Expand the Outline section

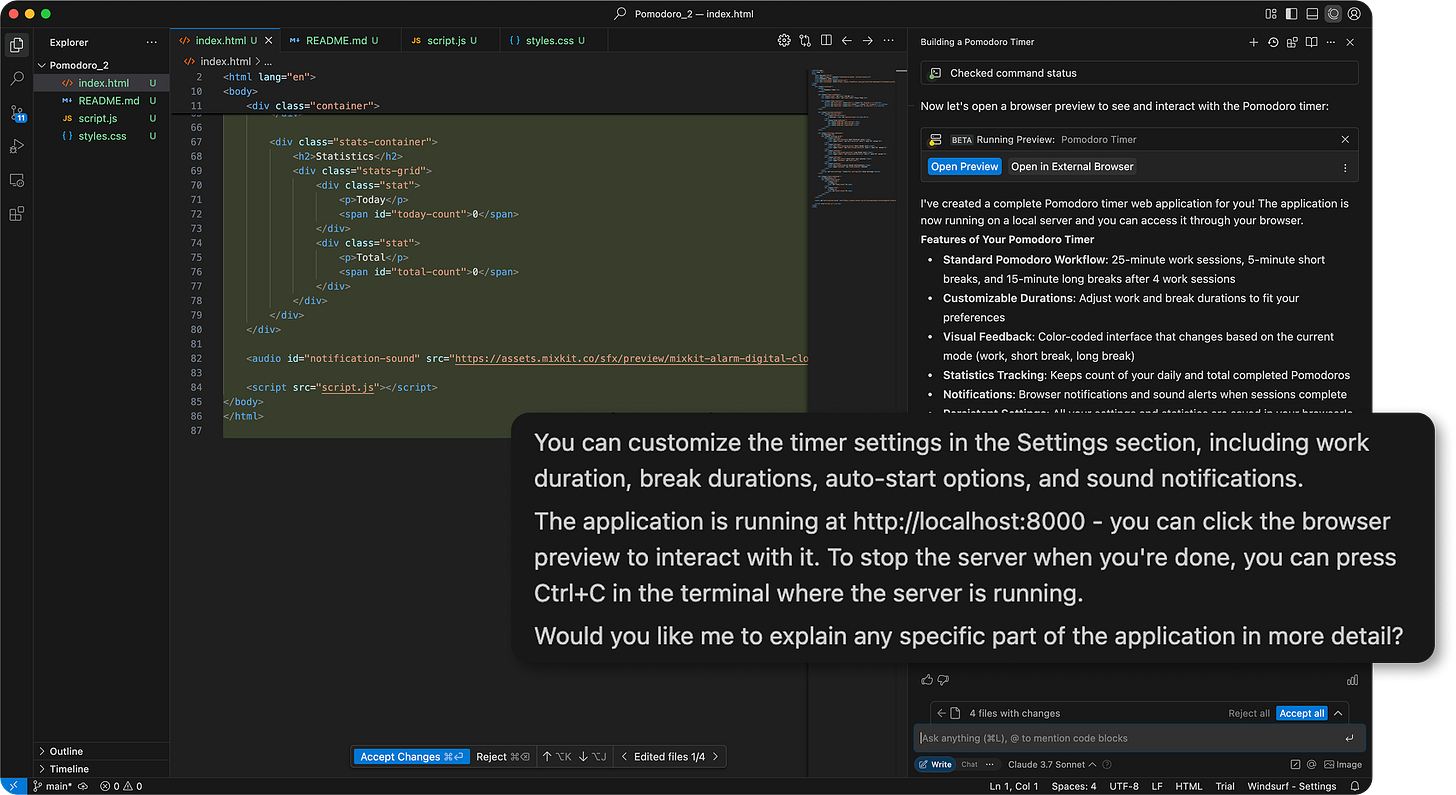(x=101, y=751)
